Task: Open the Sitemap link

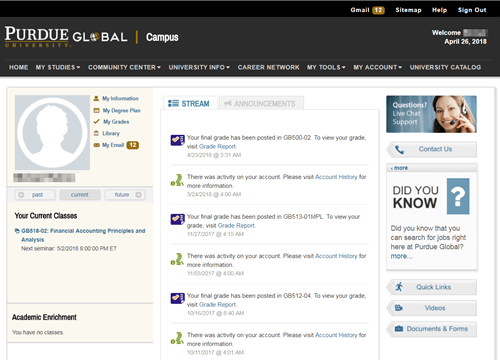Action: [408, 10]
